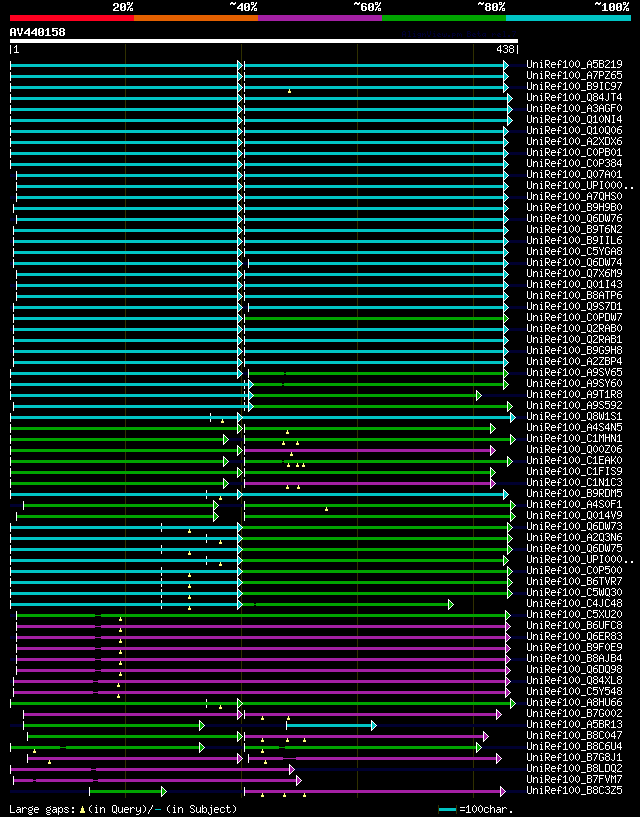Select the UniRef100_B8ATP6 label

point(574,295)
